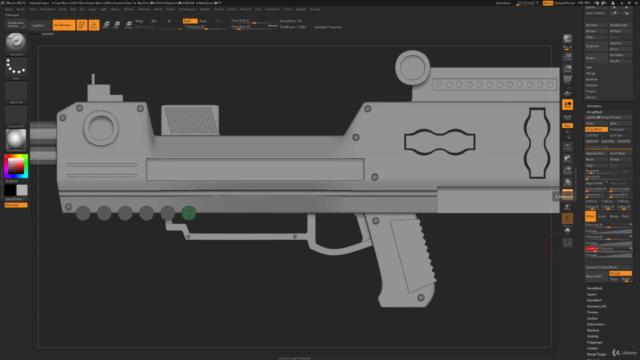Select the Scale gizmo icon in toolbar

point(117,25)
